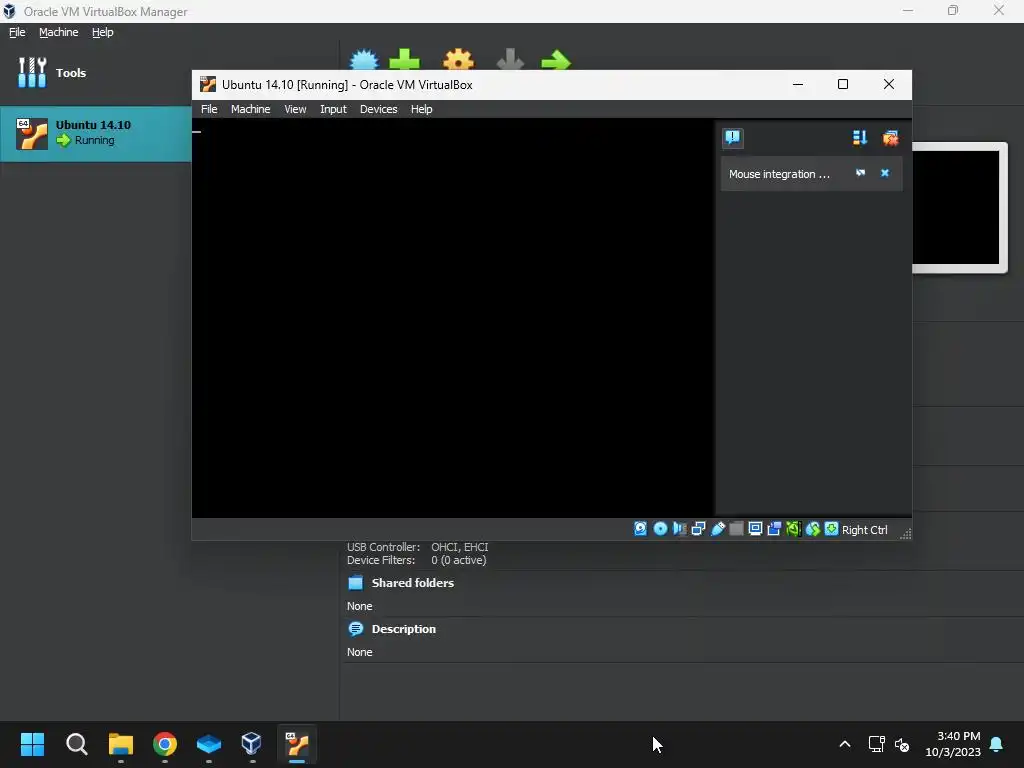Click the green plus Add toolbar icon

coord(404,59)
